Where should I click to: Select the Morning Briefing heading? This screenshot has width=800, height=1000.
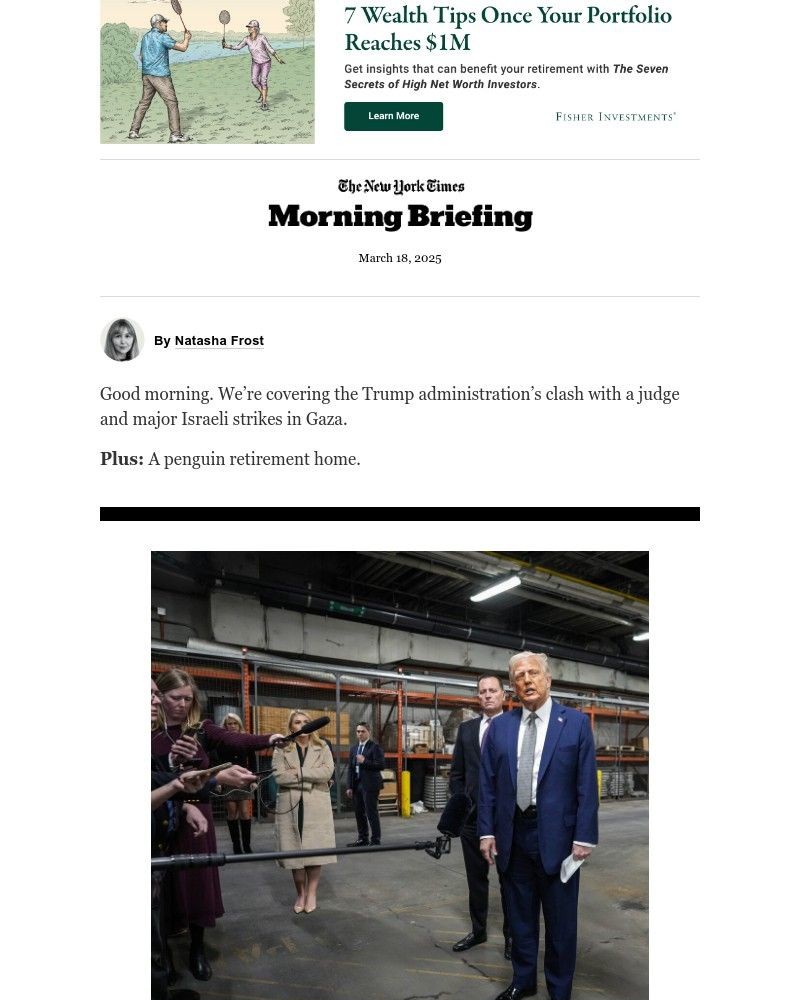400,217
